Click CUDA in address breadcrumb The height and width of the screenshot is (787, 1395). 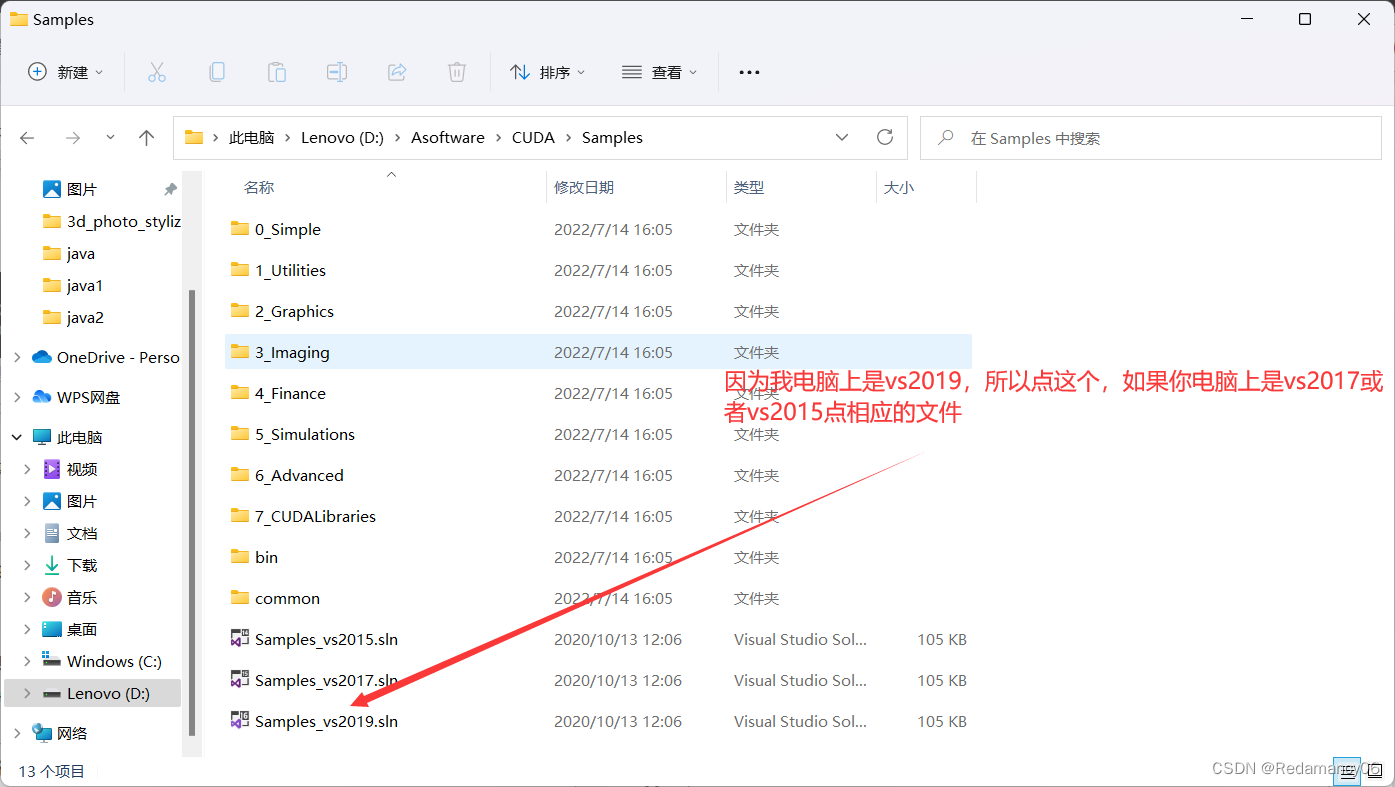(533, 138)
